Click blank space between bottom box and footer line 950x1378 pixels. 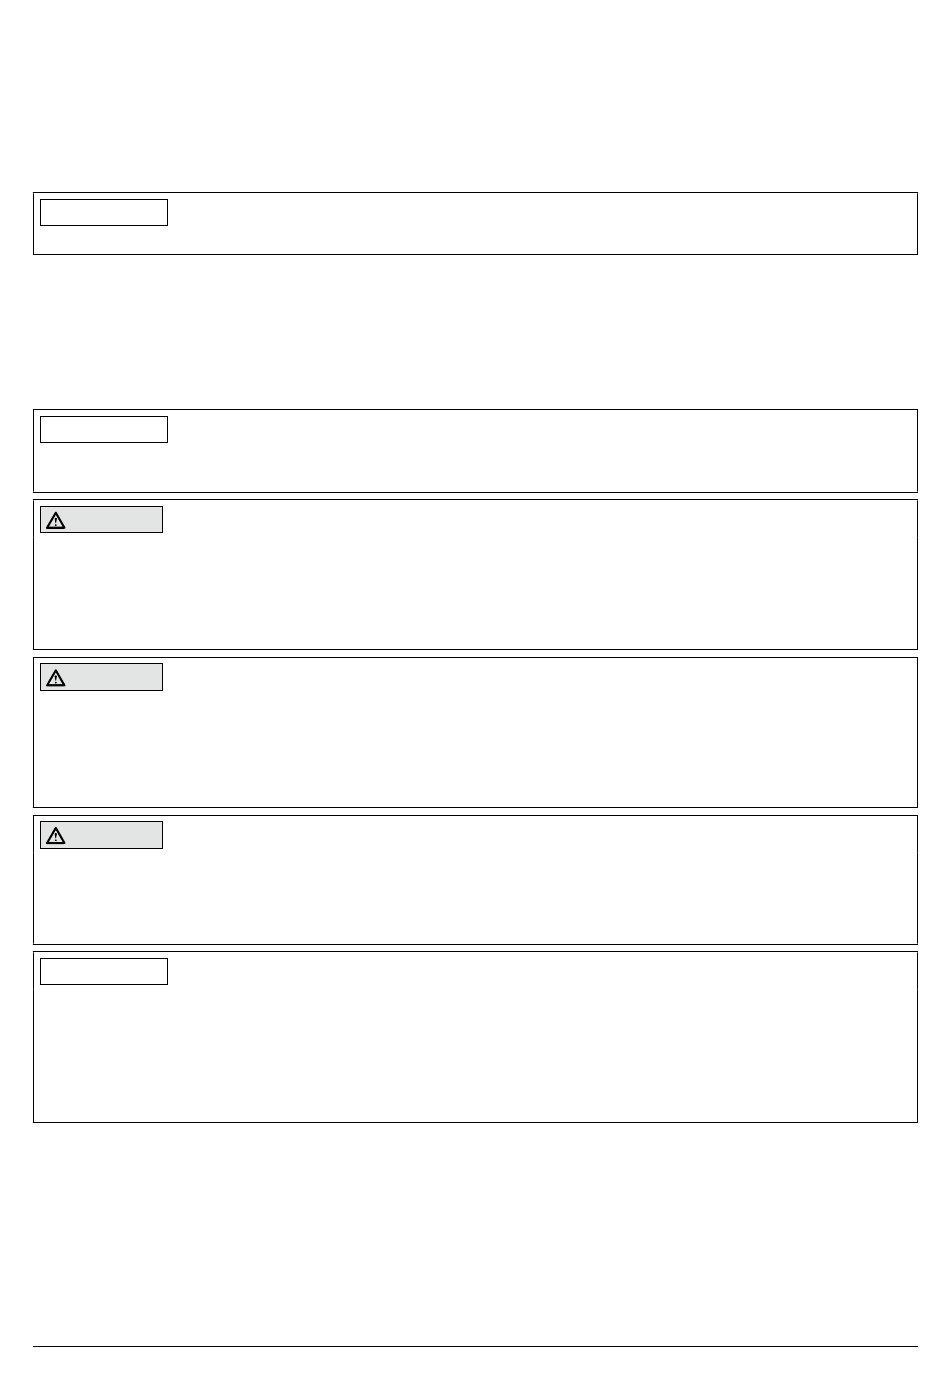pos(475,1234)
